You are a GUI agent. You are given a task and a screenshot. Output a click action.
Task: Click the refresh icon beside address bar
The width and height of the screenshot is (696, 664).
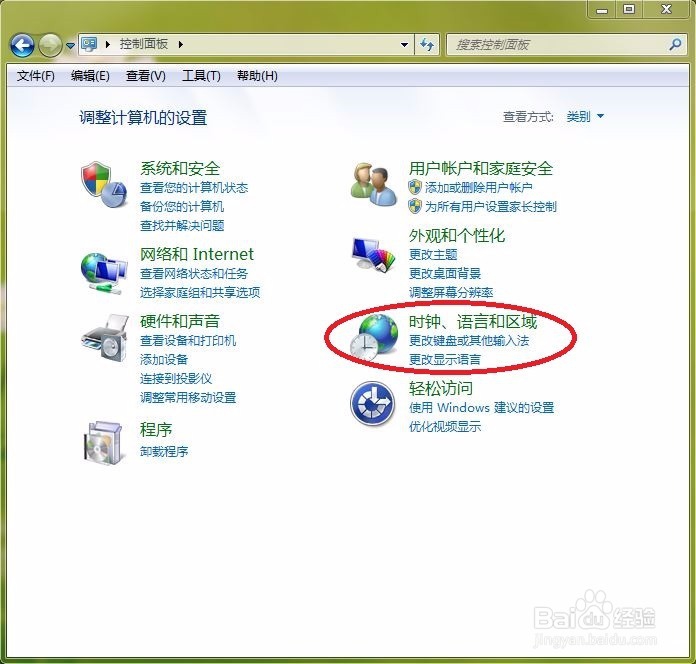[x=427, y=44]
